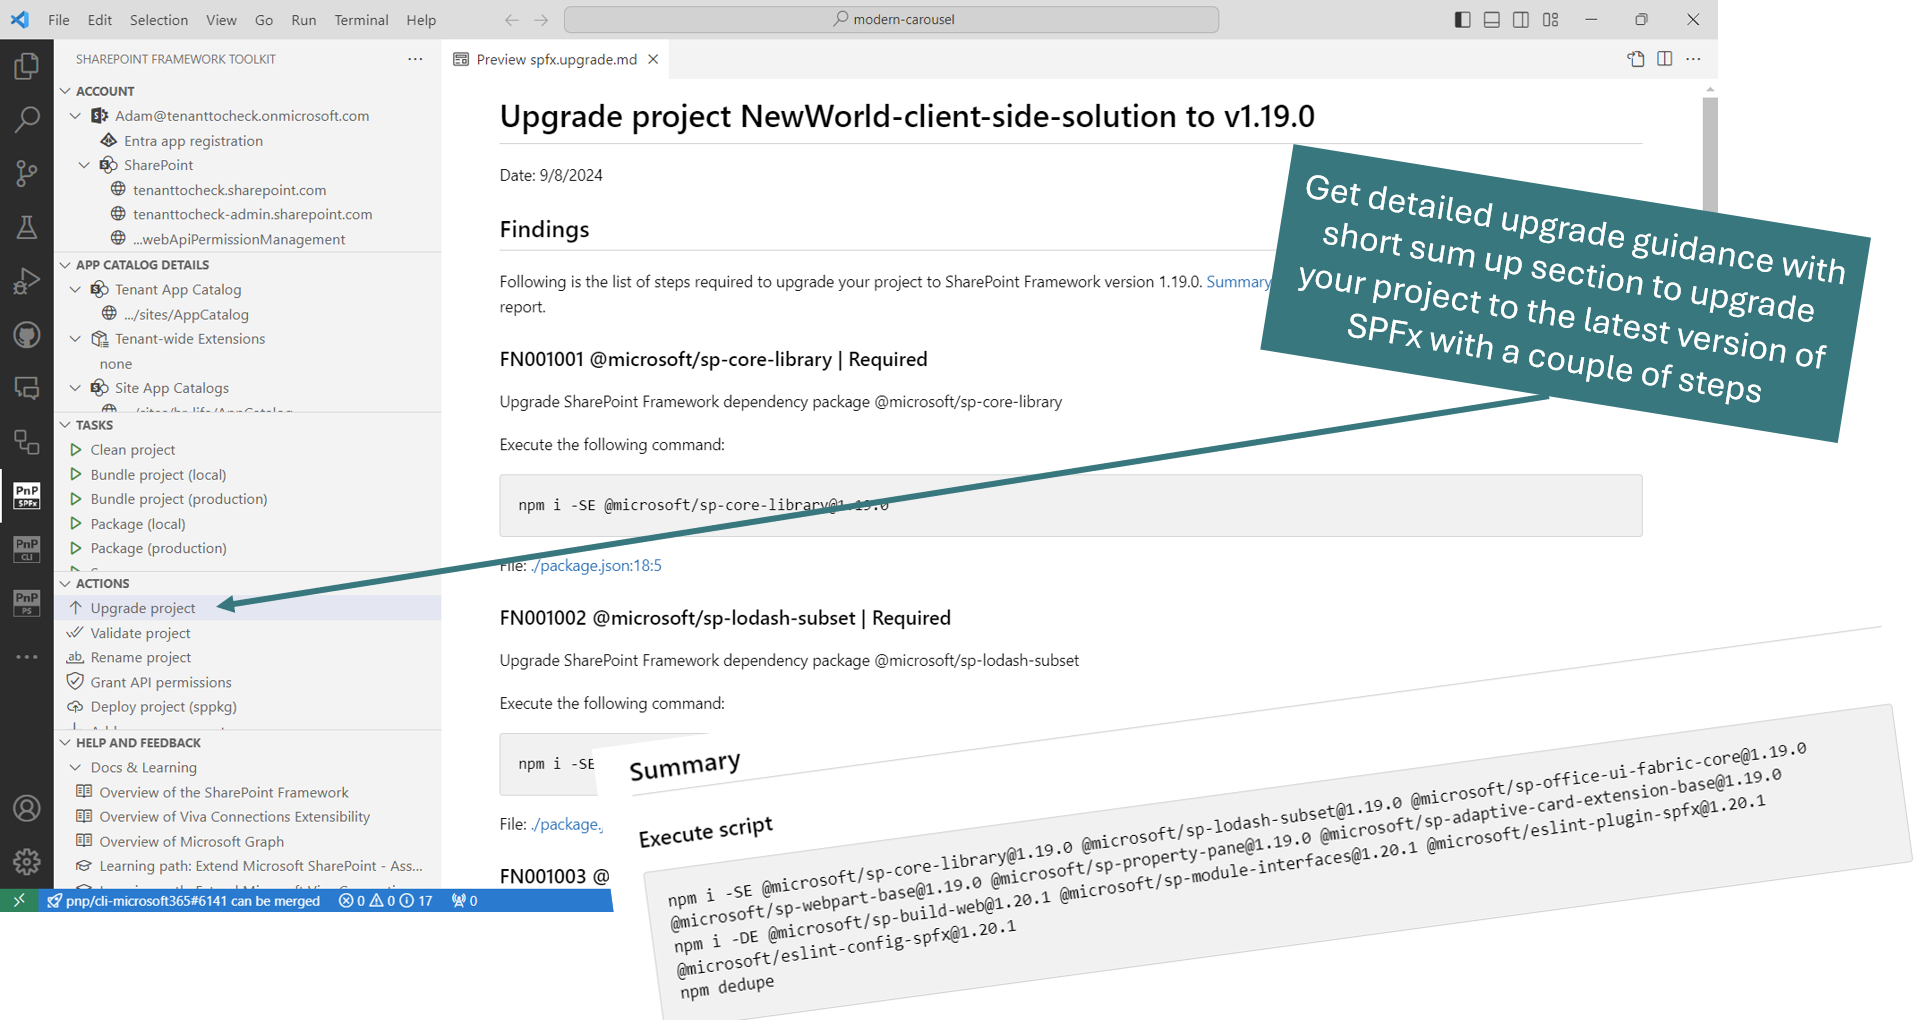
Task: Select the Preview spfx.upgrade.md tab
Action: point(556,59)
